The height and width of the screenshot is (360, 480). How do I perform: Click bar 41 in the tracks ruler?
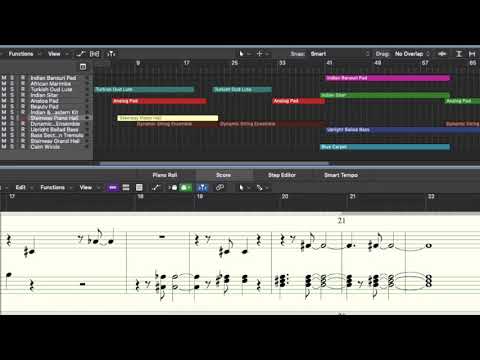point(329,63)
